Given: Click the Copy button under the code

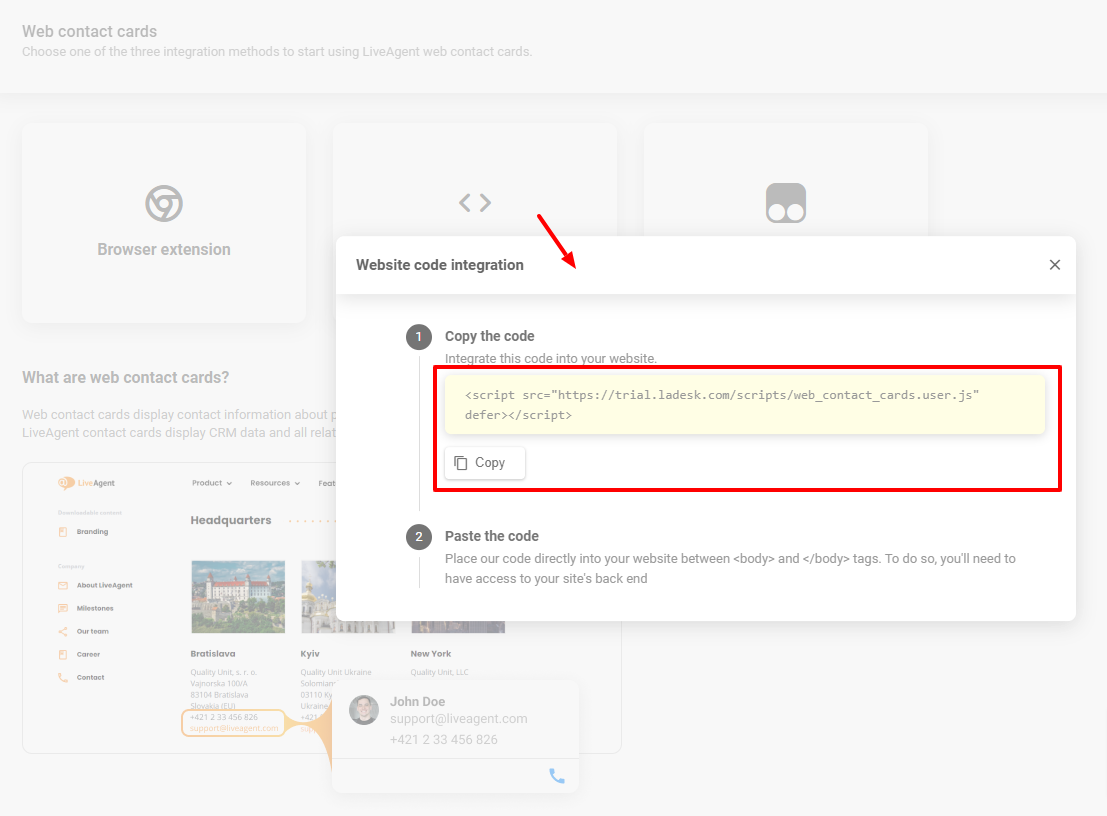Looking at the screenshot, I should [484, 463].
